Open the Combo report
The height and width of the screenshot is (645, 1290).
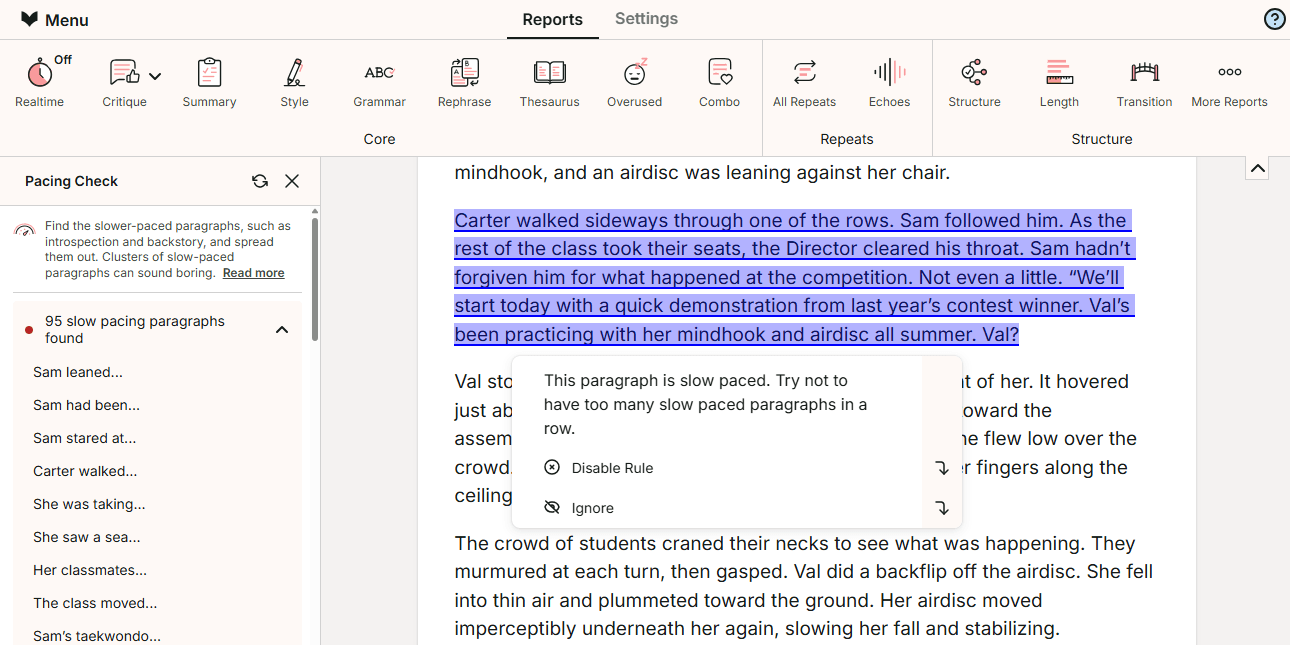click(x=719, y=82)
